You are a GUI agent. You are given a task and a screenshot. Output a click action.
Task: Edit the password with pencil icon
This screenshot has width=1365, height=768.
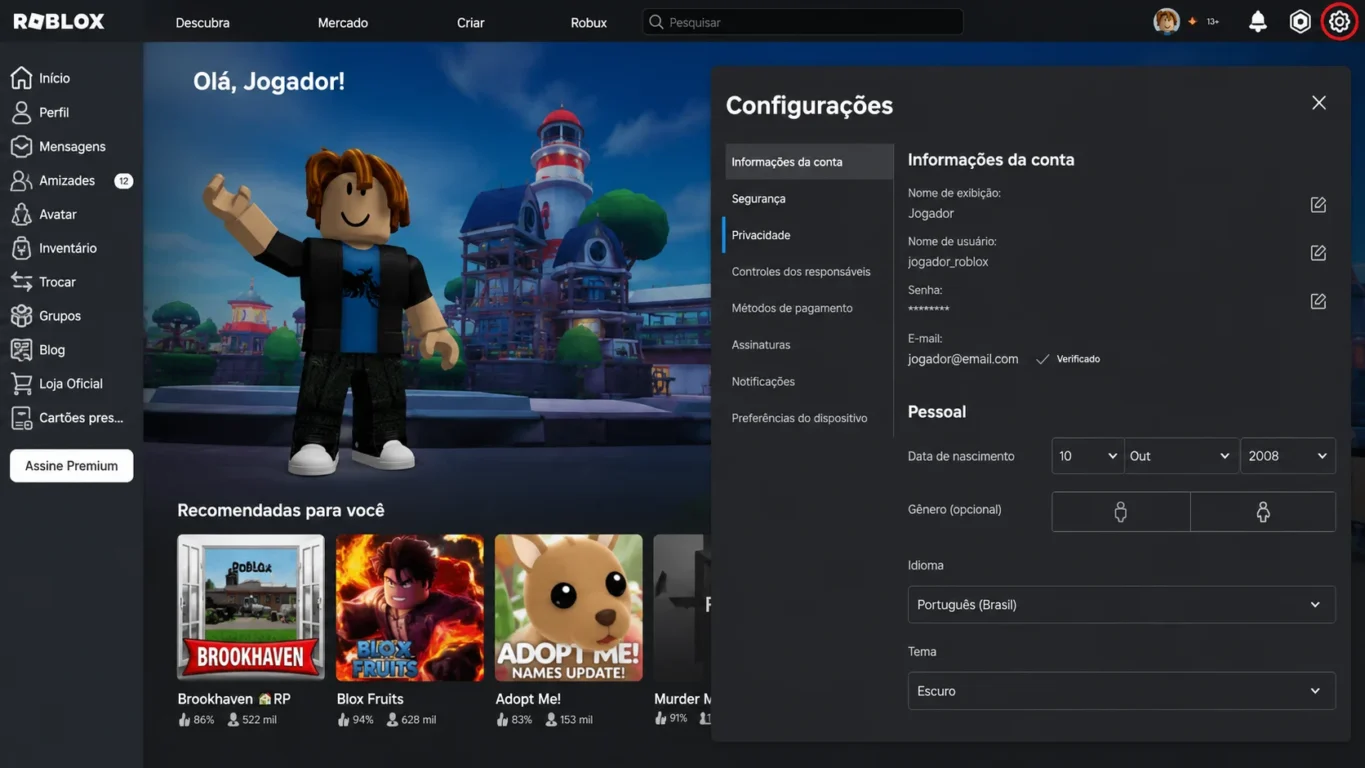(x=1318, y=301)
